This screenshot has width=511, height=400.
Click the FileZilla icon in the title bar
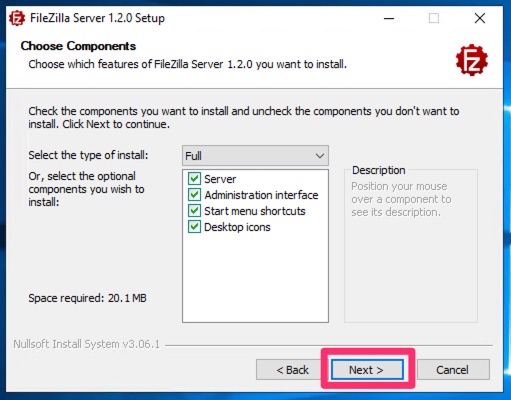17,18
